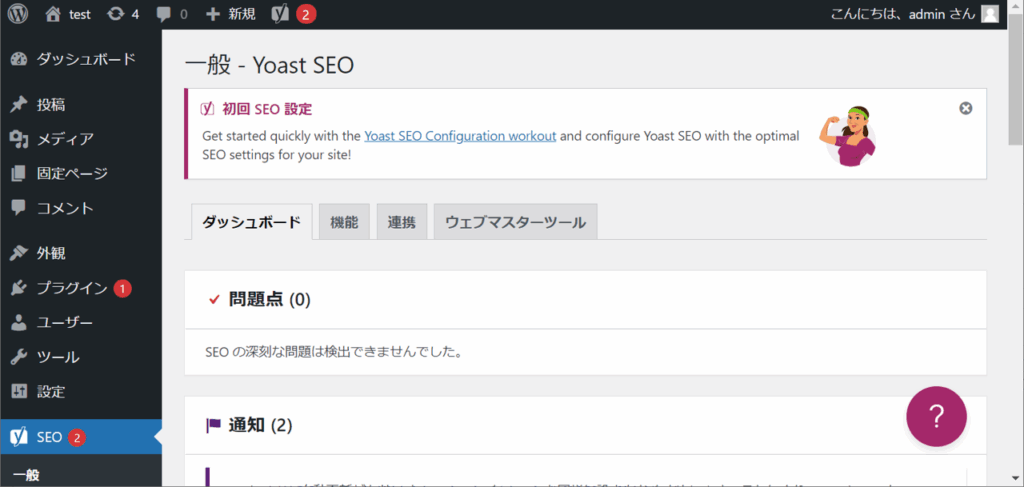Click the ダッシュボード text in the sidebar

86,59
